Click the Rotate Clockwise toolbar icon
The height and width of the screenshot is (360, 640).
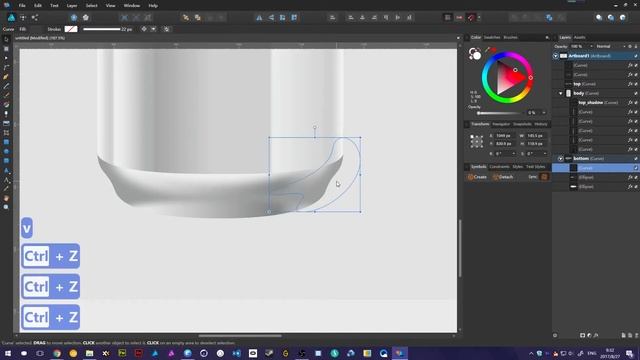point(294,18)
